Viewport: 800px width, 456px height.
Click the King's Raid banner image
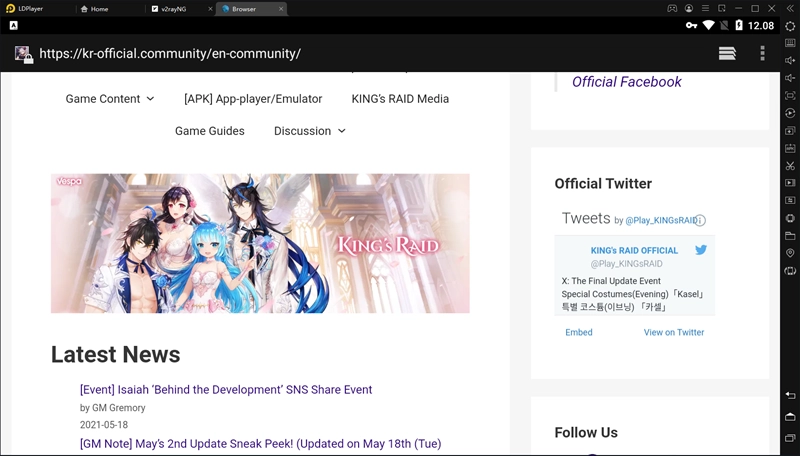(260, 243)
